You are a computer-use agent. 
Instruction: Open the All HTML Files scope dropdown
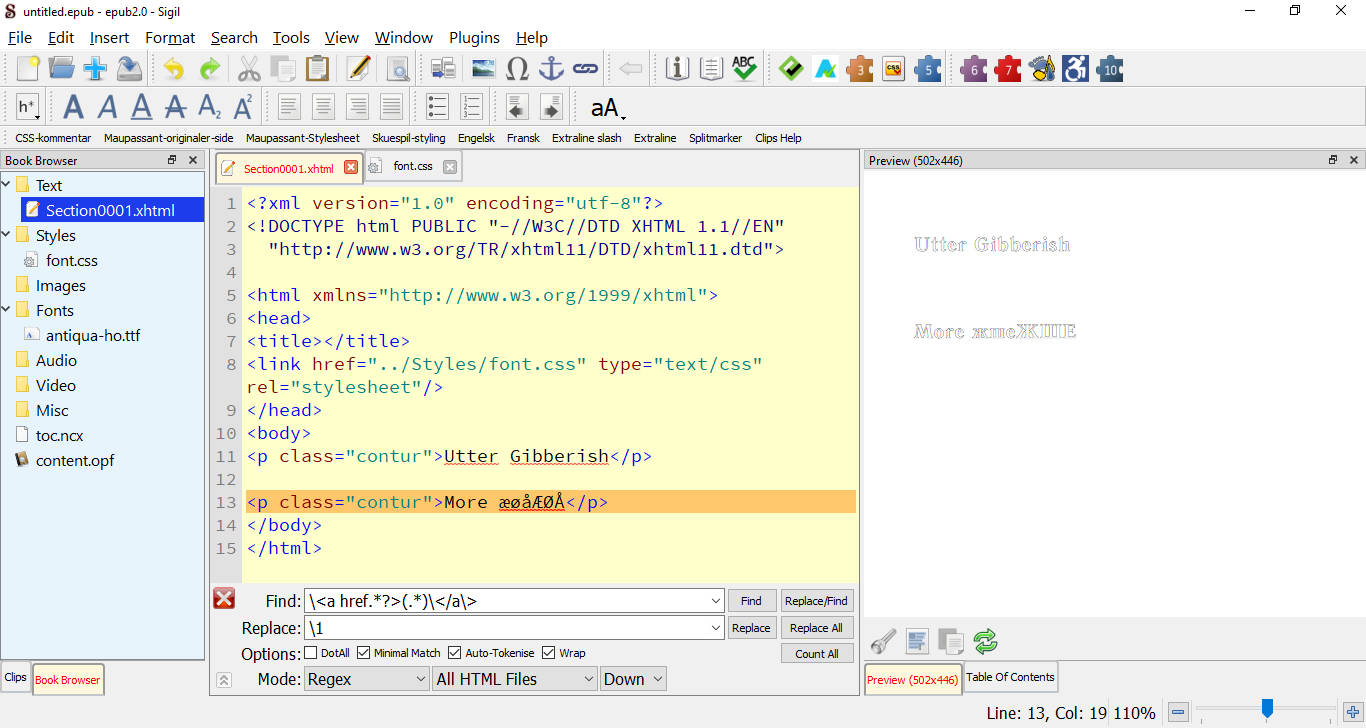click(515, 679)
